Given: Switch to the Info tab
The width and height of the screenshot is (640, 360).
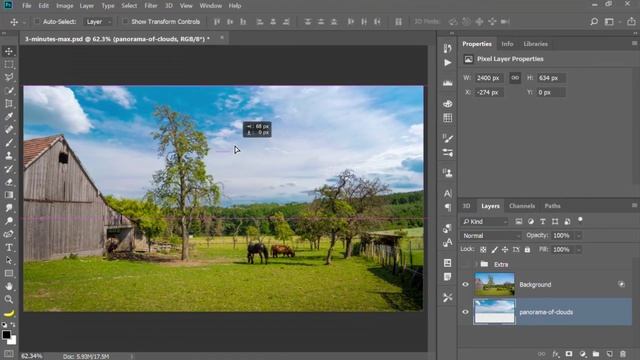Looking at the screenshot, I should coord(507,44).
